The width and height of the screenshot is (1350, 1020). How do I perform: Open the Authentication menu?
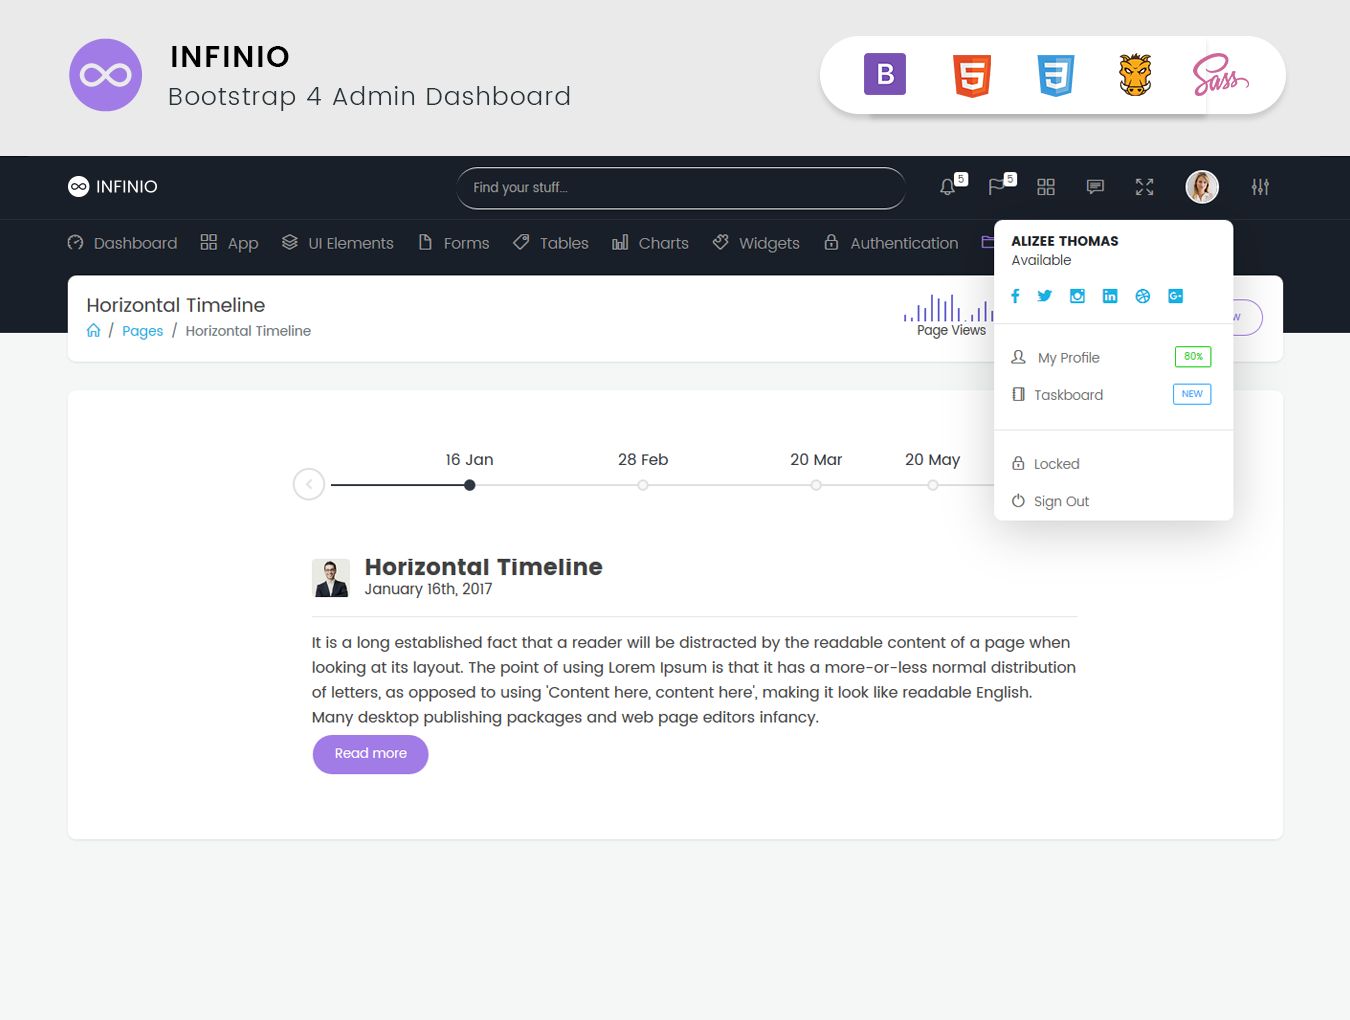click(x=890, y=243)
